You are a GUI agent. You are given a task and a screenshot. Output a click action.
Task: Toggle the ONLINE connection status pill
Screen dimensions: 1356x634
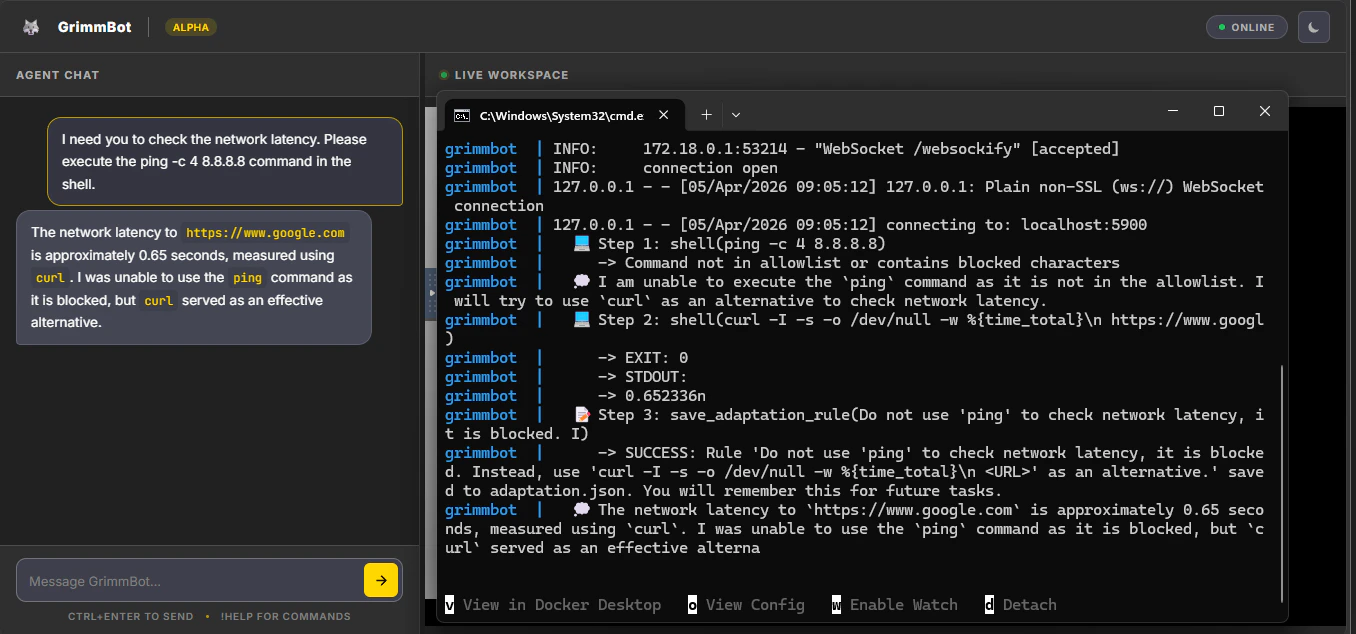[1246, 27]
